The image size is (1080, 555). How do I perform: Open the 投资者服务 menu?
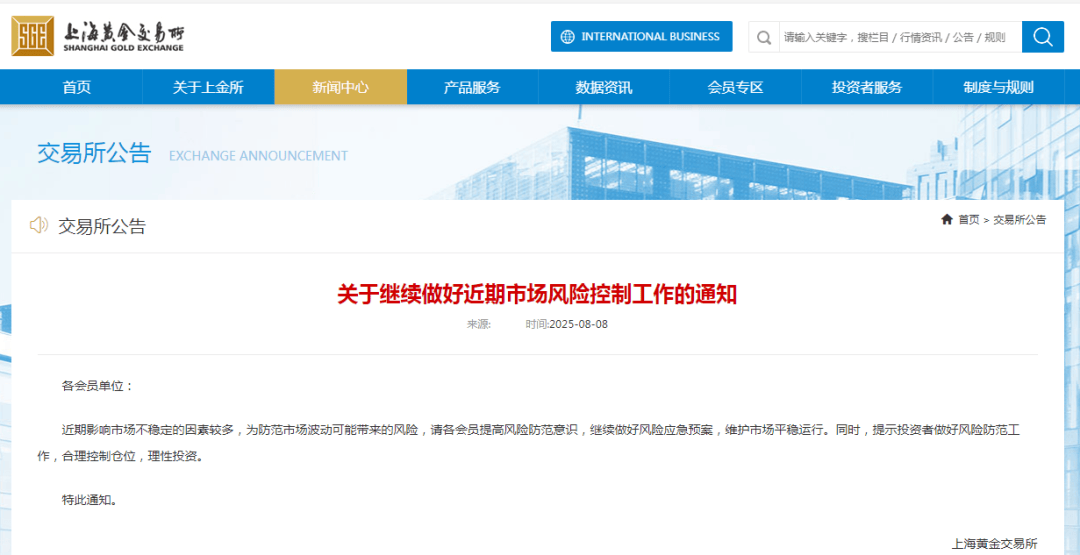pyautogui.click(x=867, y=87)
